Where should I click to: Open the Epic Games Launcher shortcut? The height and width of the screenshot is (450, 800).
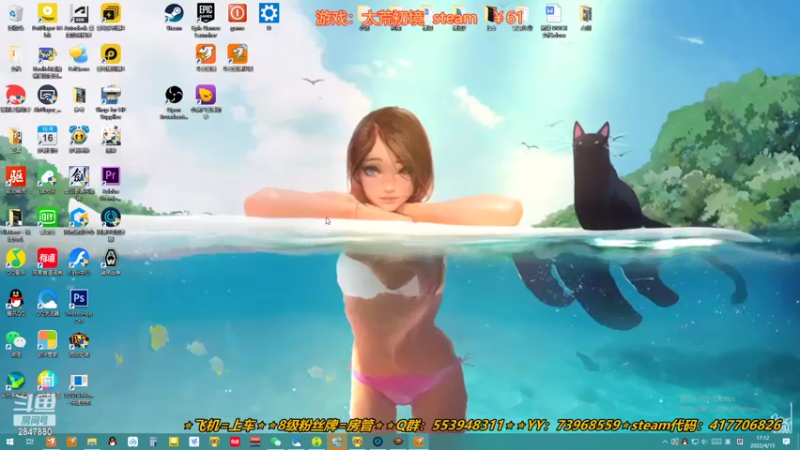[206, 14]
